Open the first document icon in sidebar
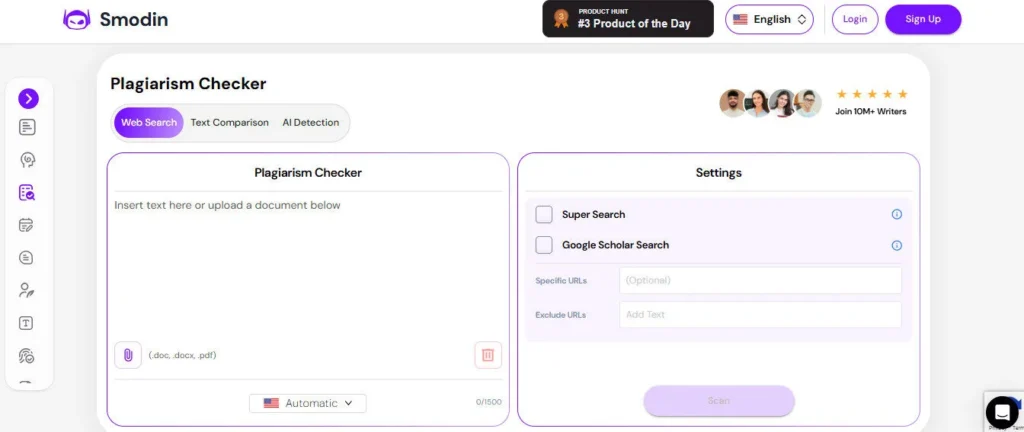The height and width of the screenshot is (432, 1024). click(27, 127)
